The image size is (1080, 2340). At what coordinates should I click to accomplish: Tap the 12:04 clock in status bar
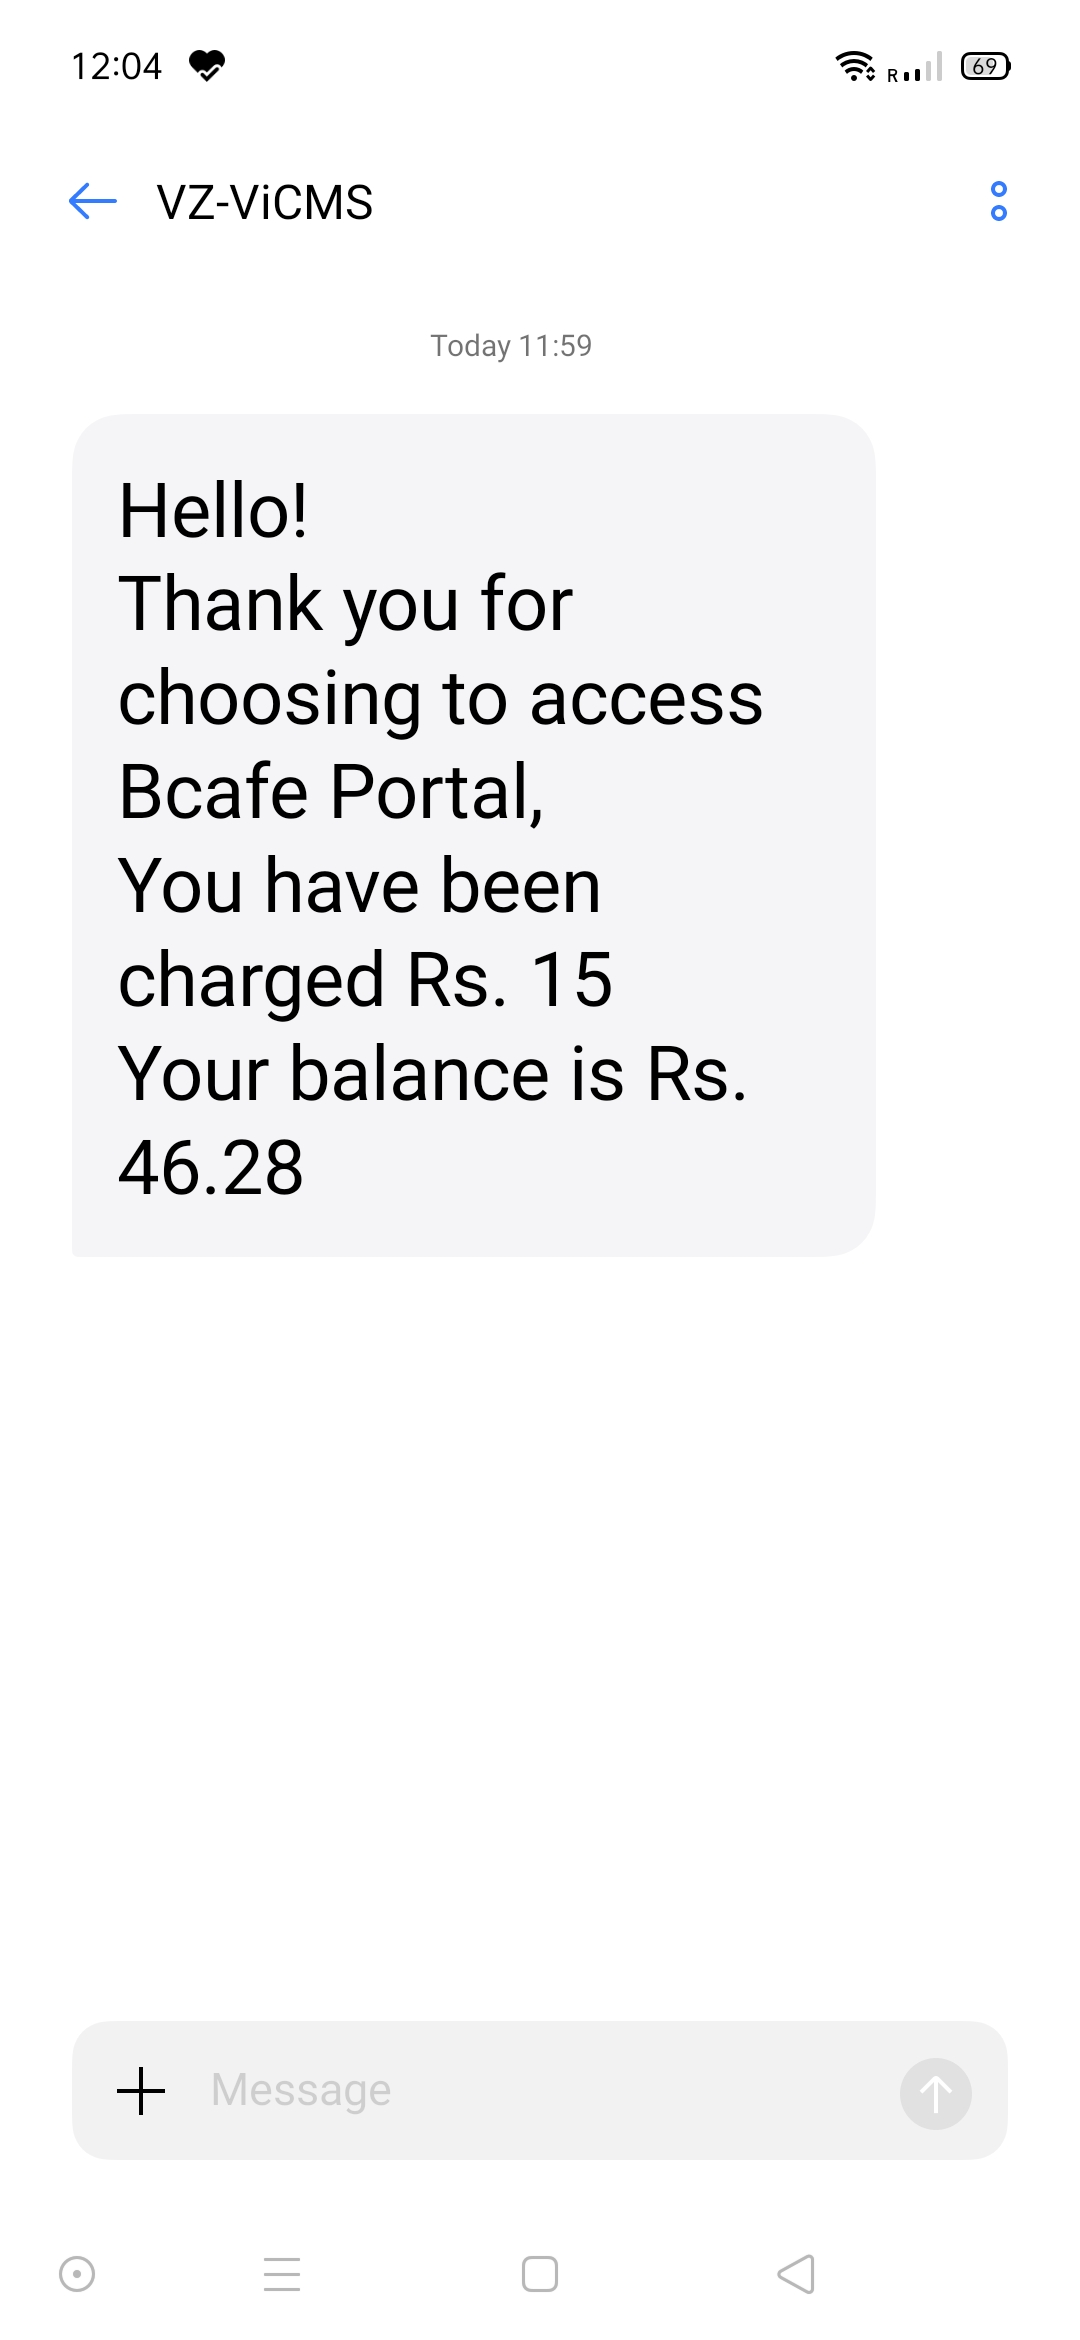coord(116,66)
